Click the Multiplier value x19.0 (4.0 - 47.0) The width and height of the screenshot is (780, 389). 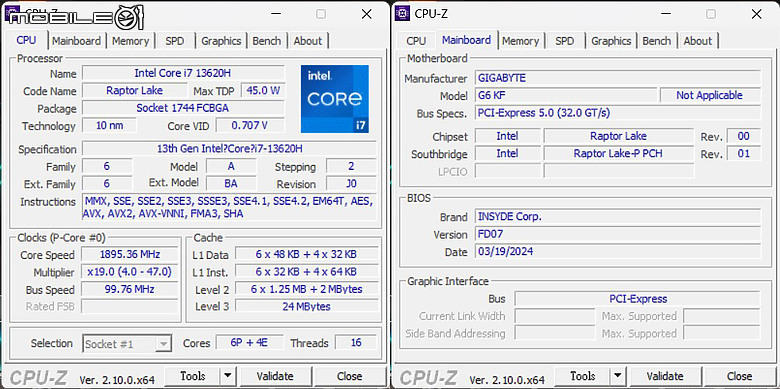point(129,272)
